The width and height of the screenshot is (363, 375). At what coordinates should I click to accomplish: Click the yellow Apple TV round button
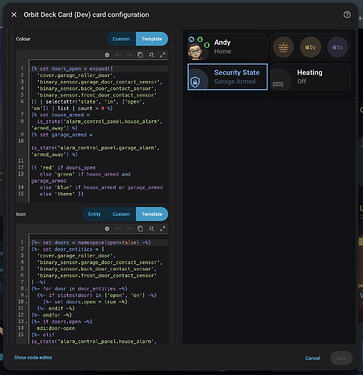click(310, 47)
